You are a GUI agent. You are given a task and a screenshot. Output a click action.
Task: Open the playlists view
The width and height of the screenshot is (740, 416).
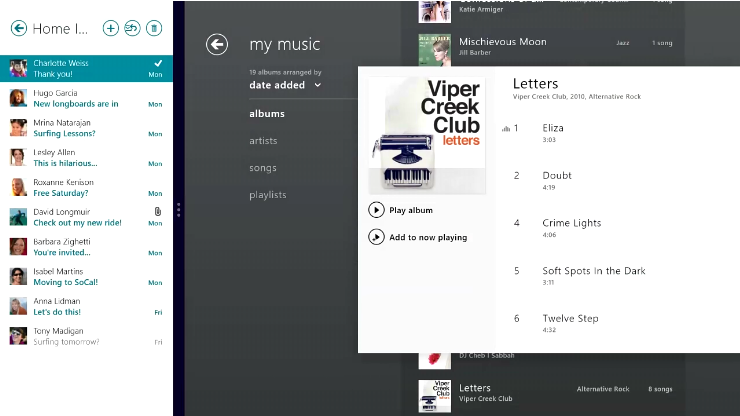(x=267, y=195)
